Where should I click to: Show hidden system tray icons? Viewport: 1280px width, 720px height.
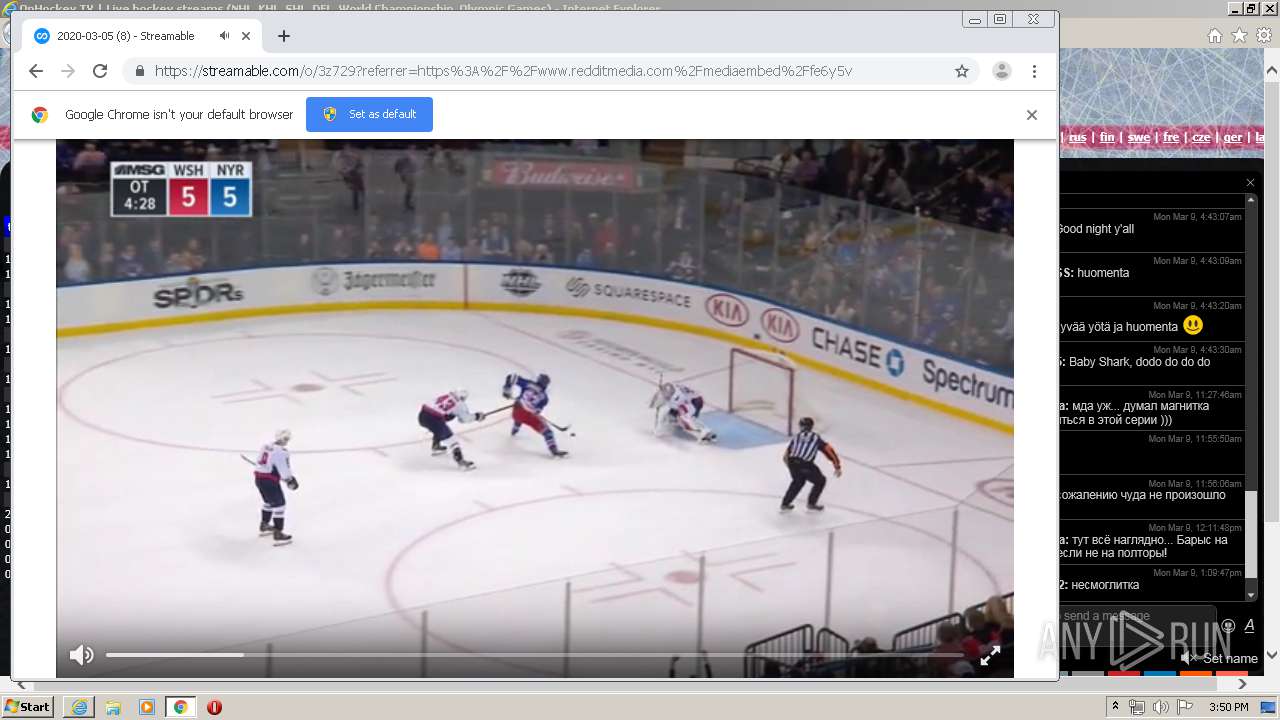click(1117, 707)
